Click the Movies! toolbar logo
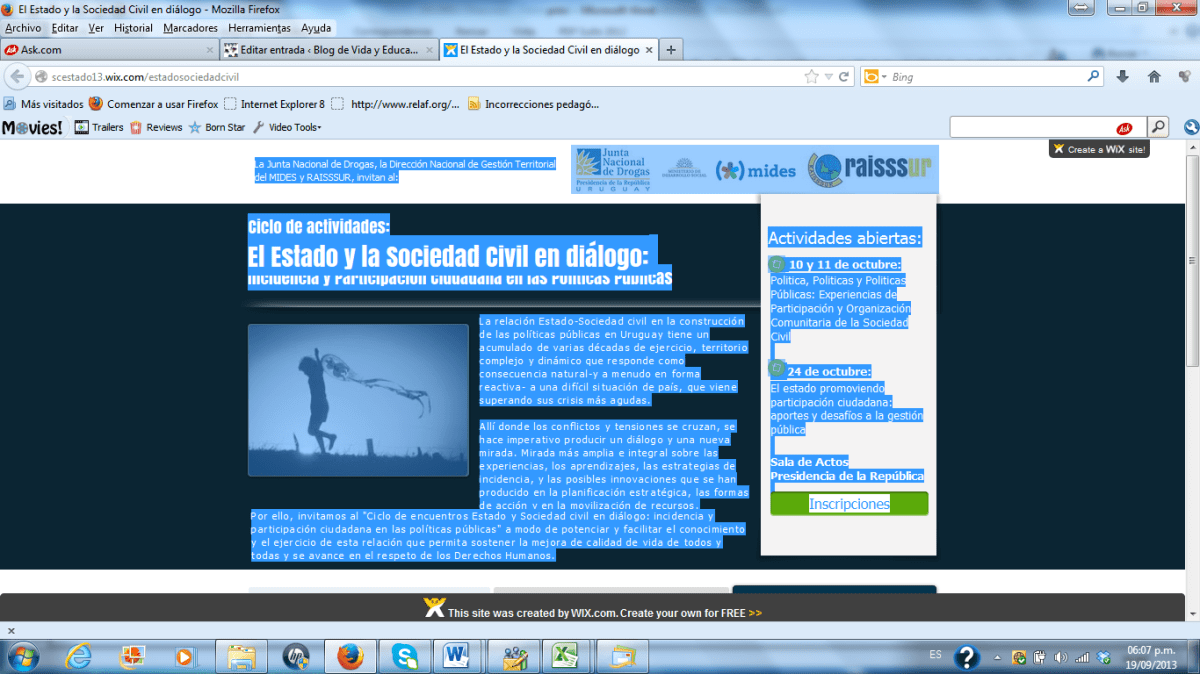Screen dimensions: 1200x674 [32, 127]
